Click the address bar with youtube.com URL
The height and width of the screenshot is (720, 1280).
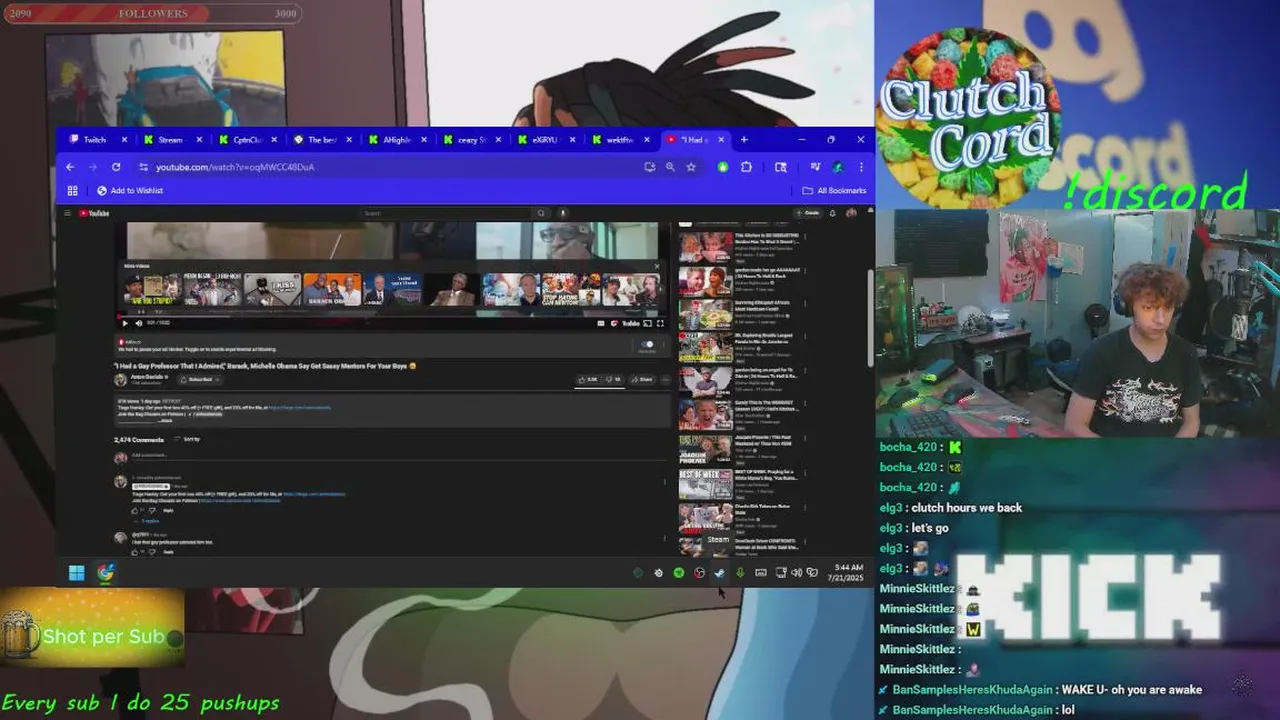click(x=390, y=167)
